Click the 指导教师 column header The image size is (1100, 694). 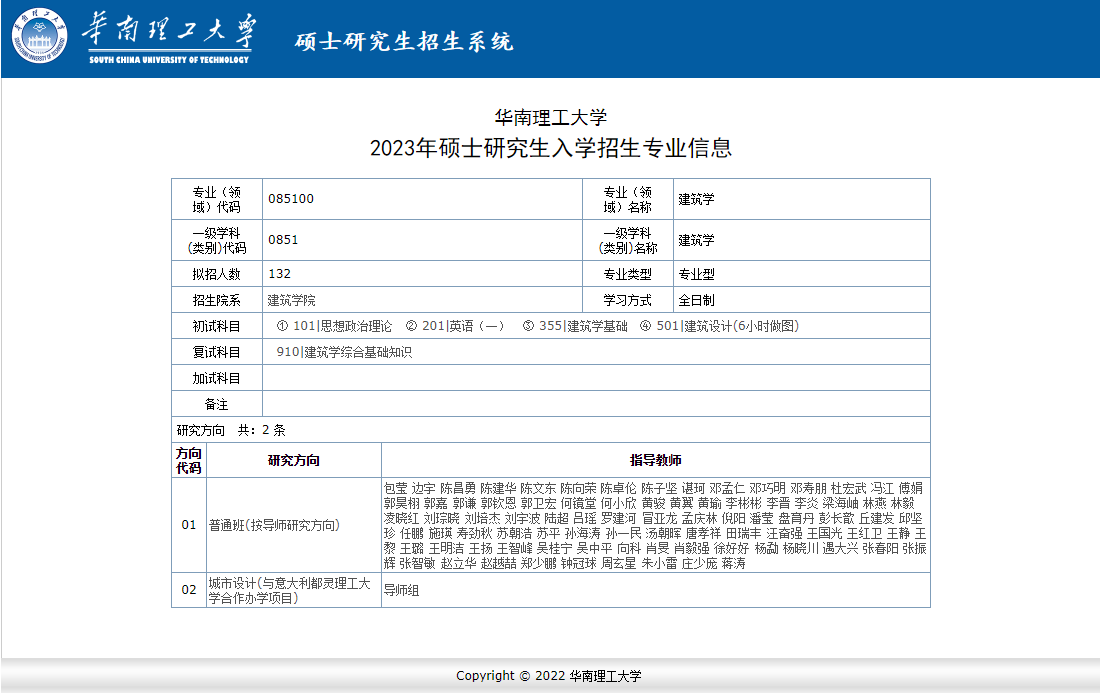point(656,460)
